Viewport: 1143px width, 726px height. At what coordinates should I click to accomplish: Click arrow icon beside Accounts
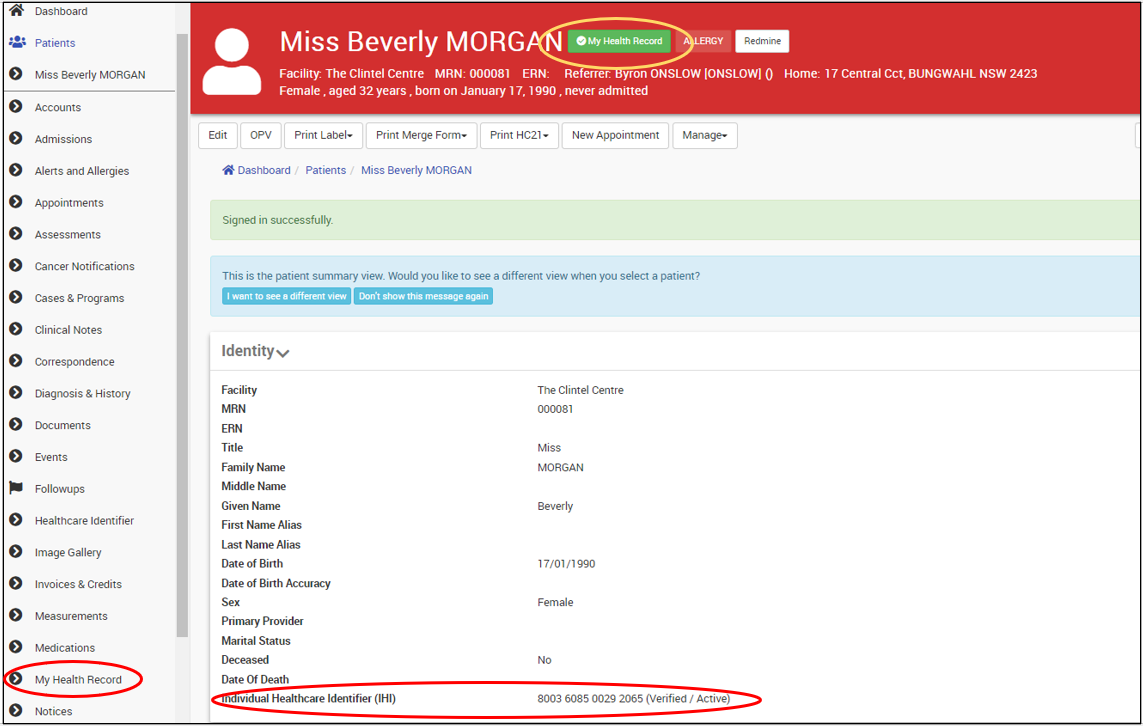pyautogui.click(x=16, y=106)
